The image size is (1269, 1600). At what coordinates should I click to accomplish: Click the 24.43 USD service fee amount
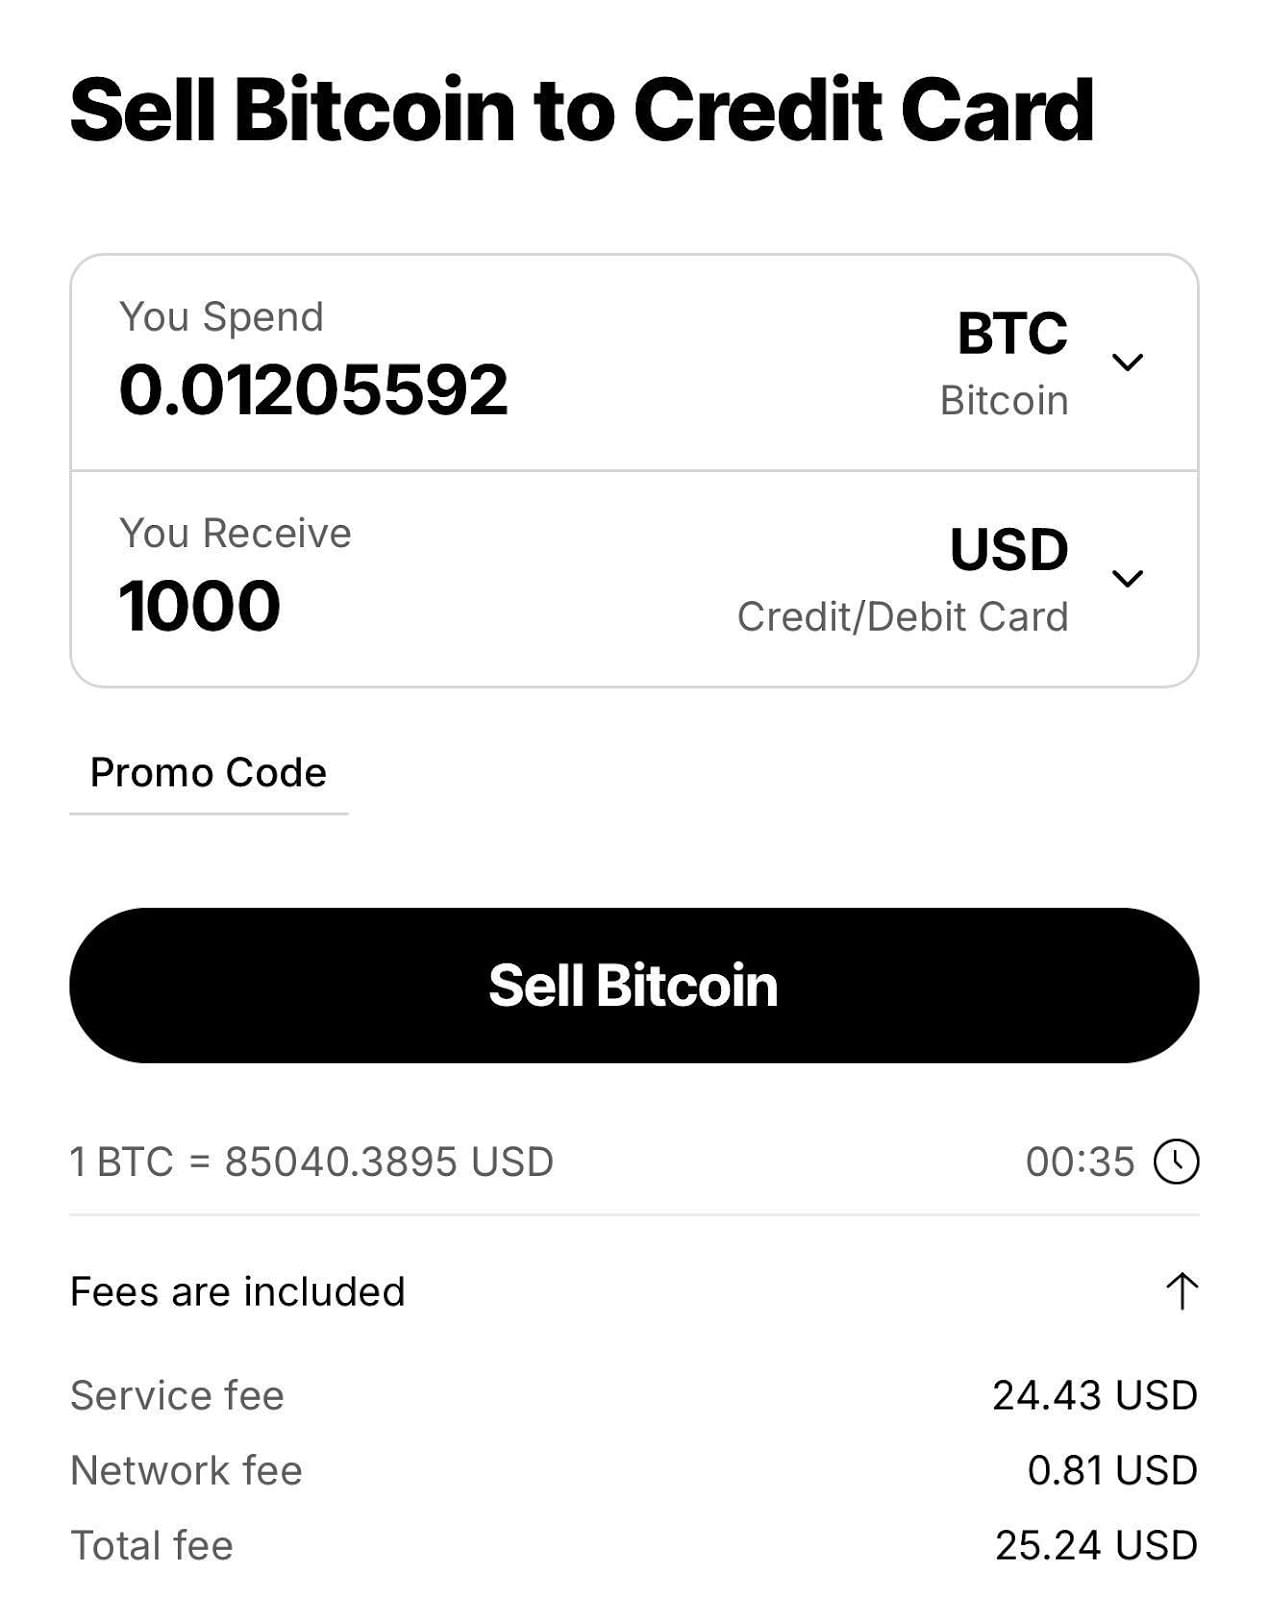tap(1094, 1395)
